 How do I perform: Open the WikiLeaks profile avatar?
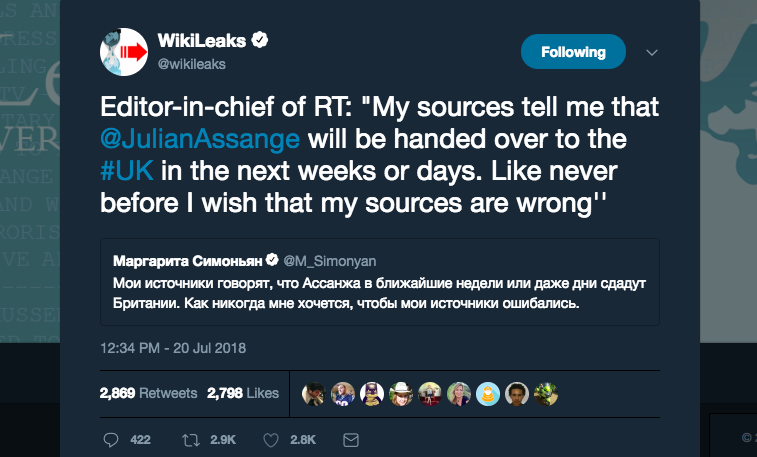click(x=124, y=52)
